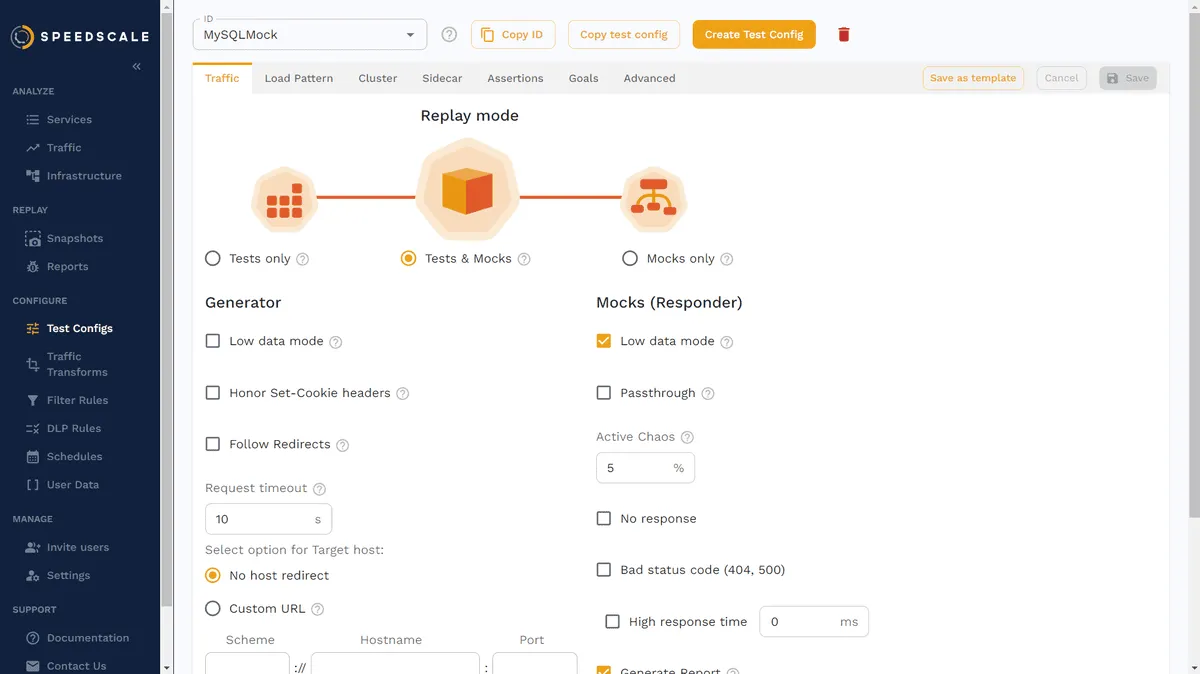The height and width of the screenshot is (674, 1200).
Task: Check the Passthrough option
Action: pos(604,393)
